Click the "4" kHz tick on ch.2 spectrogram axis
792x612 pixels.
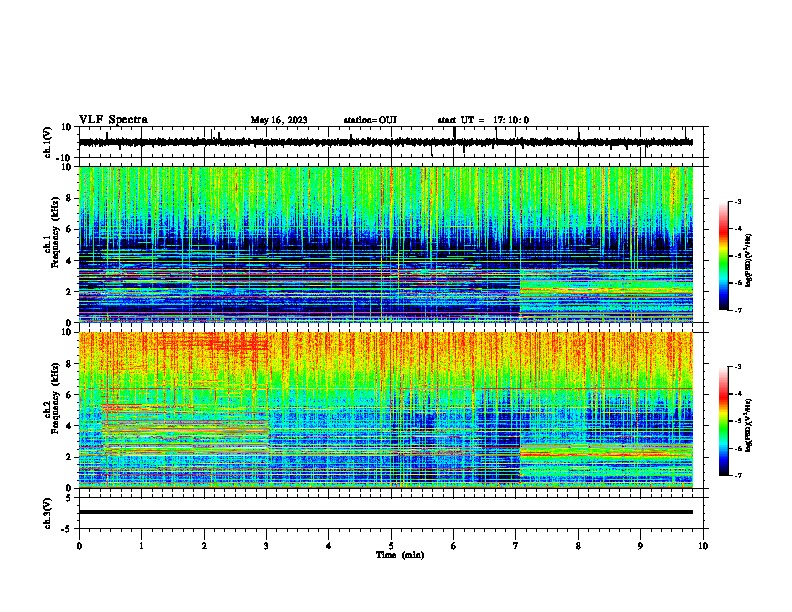(x=69, y=426)
